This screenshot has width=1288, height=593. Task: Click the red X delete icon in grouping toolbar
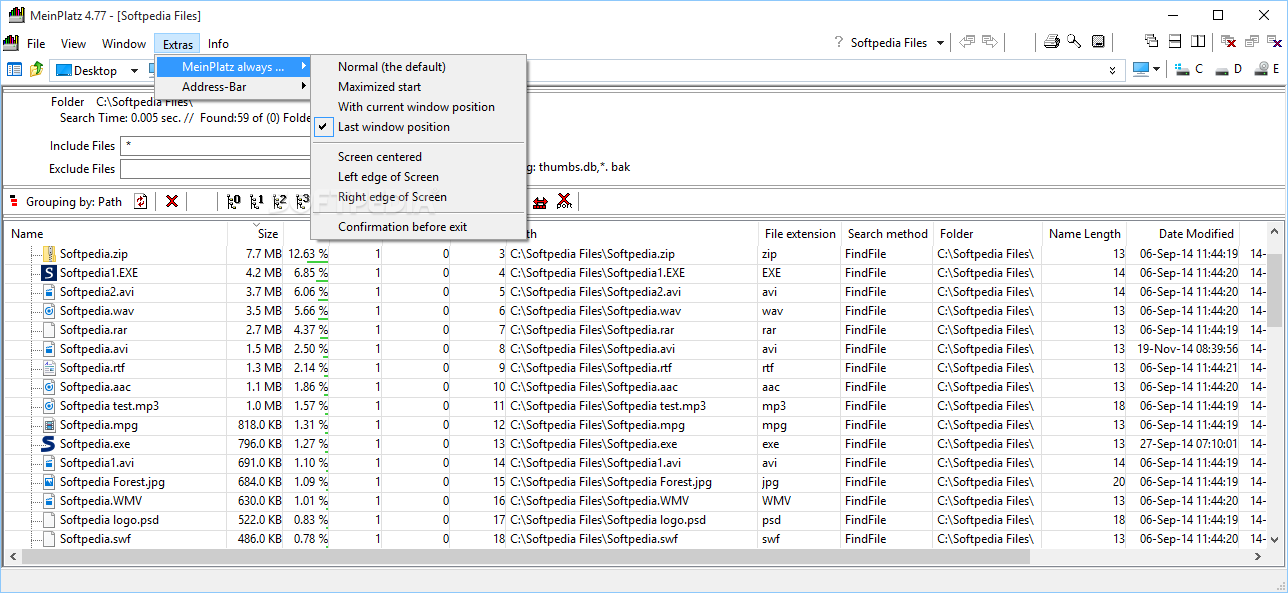coord(172,201)
